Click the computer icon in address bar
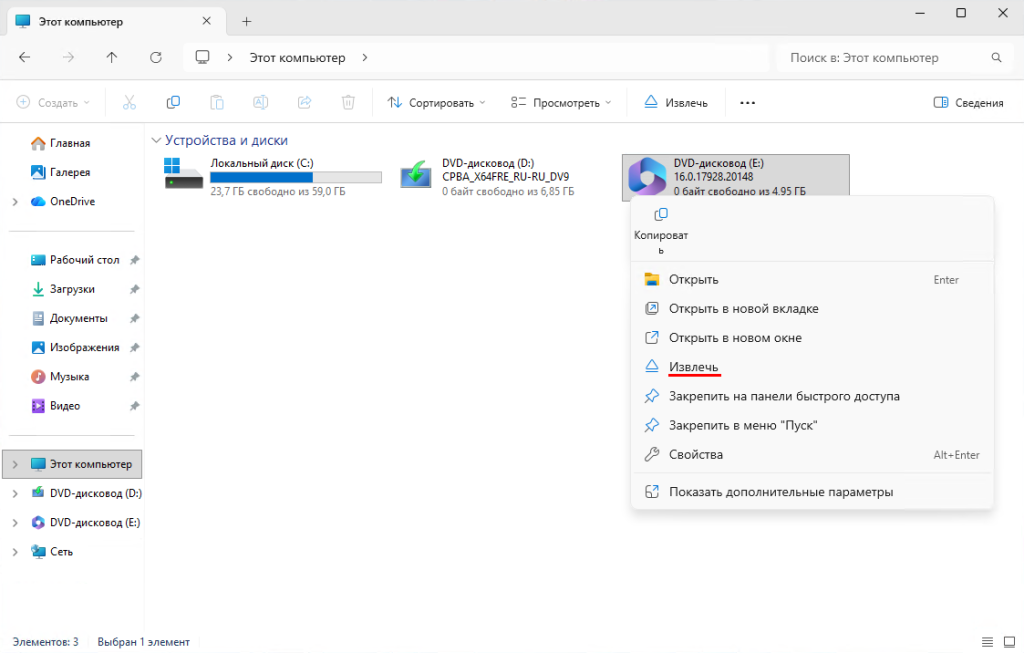 tap(202, 57)
